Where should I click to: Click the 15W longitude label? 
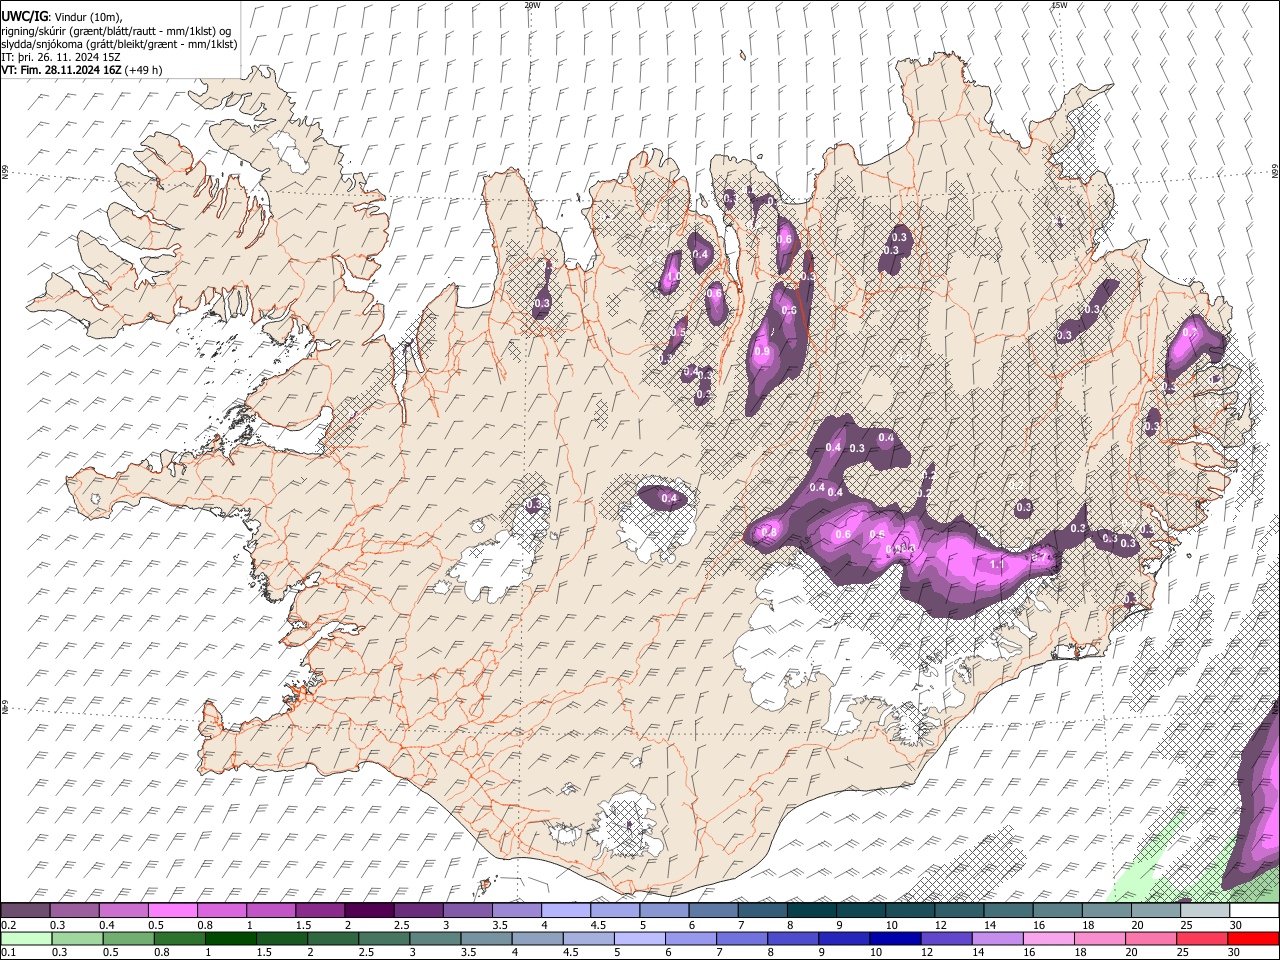pos(1059,5)
